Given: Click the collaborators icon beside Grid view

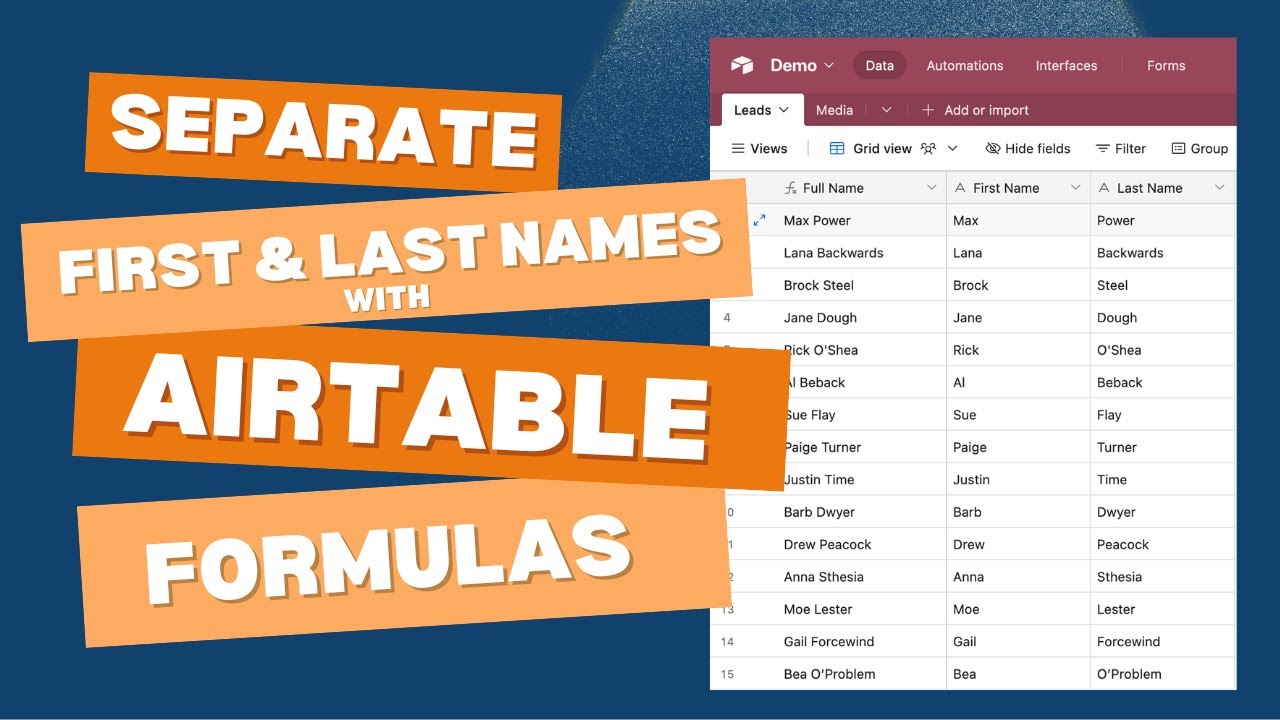Looking at the screenshot, I should tap(929, 148).
